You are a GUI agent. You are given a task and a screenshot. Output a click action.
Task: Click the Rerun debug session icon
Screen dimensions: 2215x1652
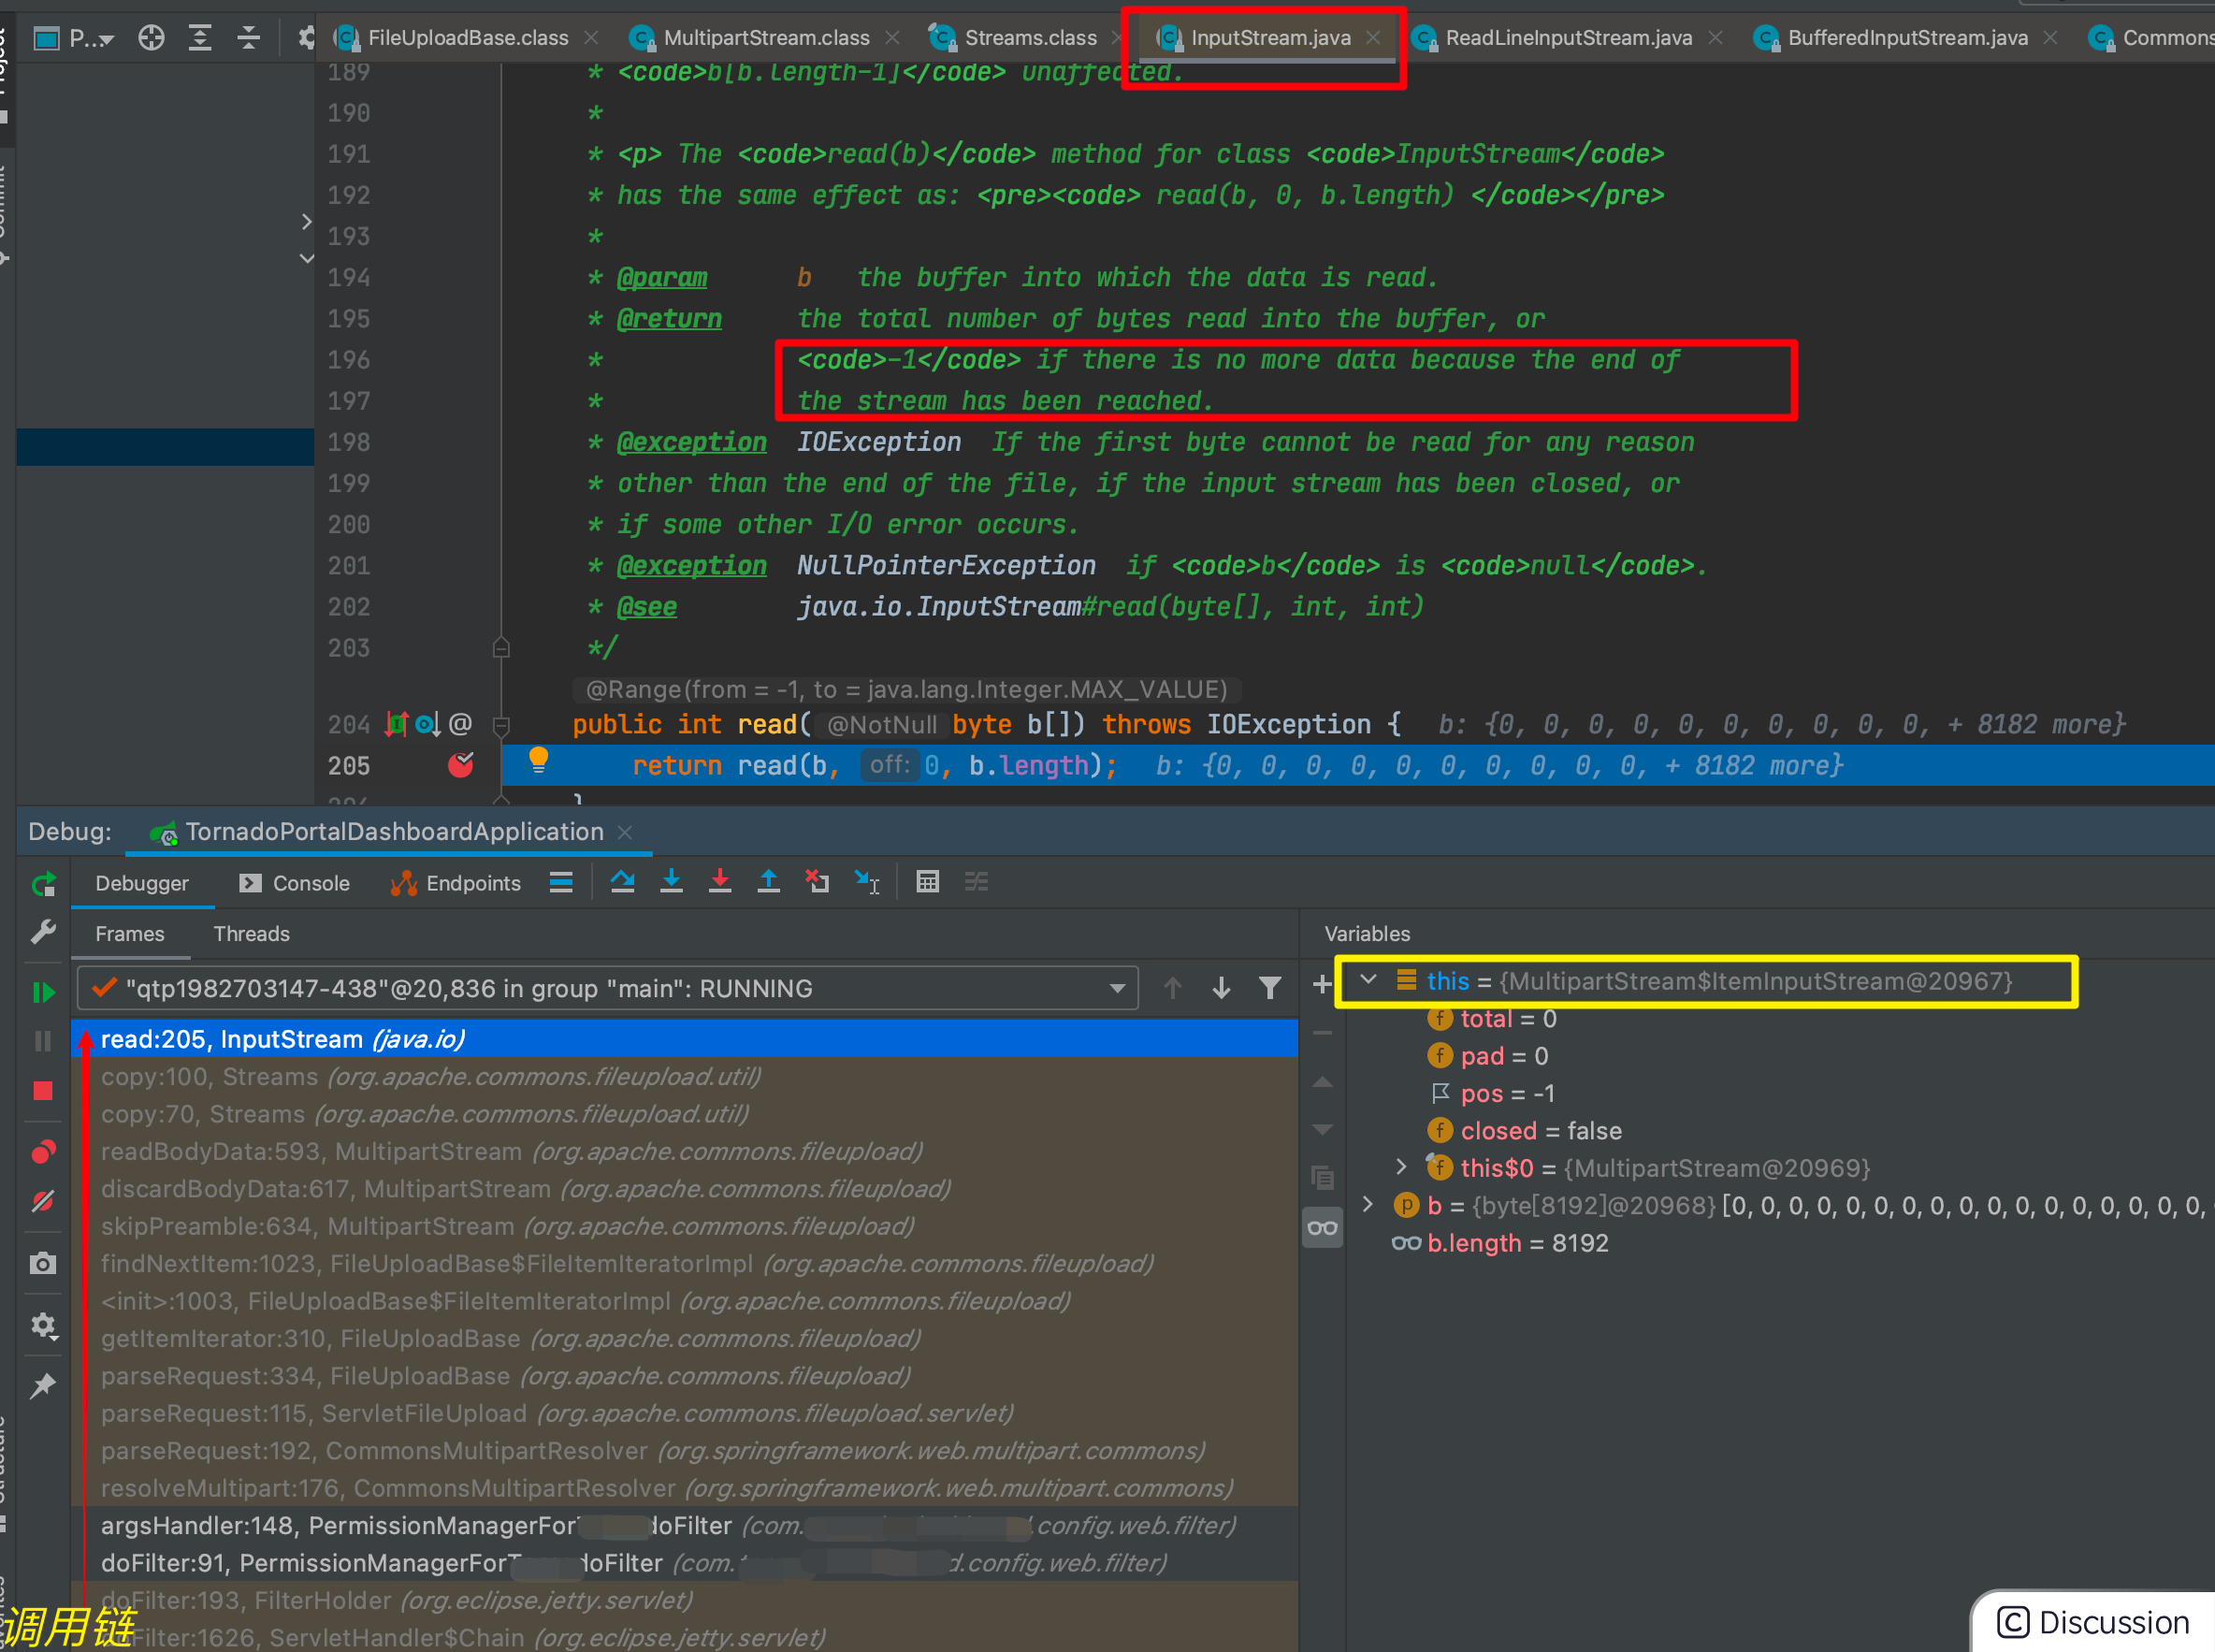(x=43, y=884)
